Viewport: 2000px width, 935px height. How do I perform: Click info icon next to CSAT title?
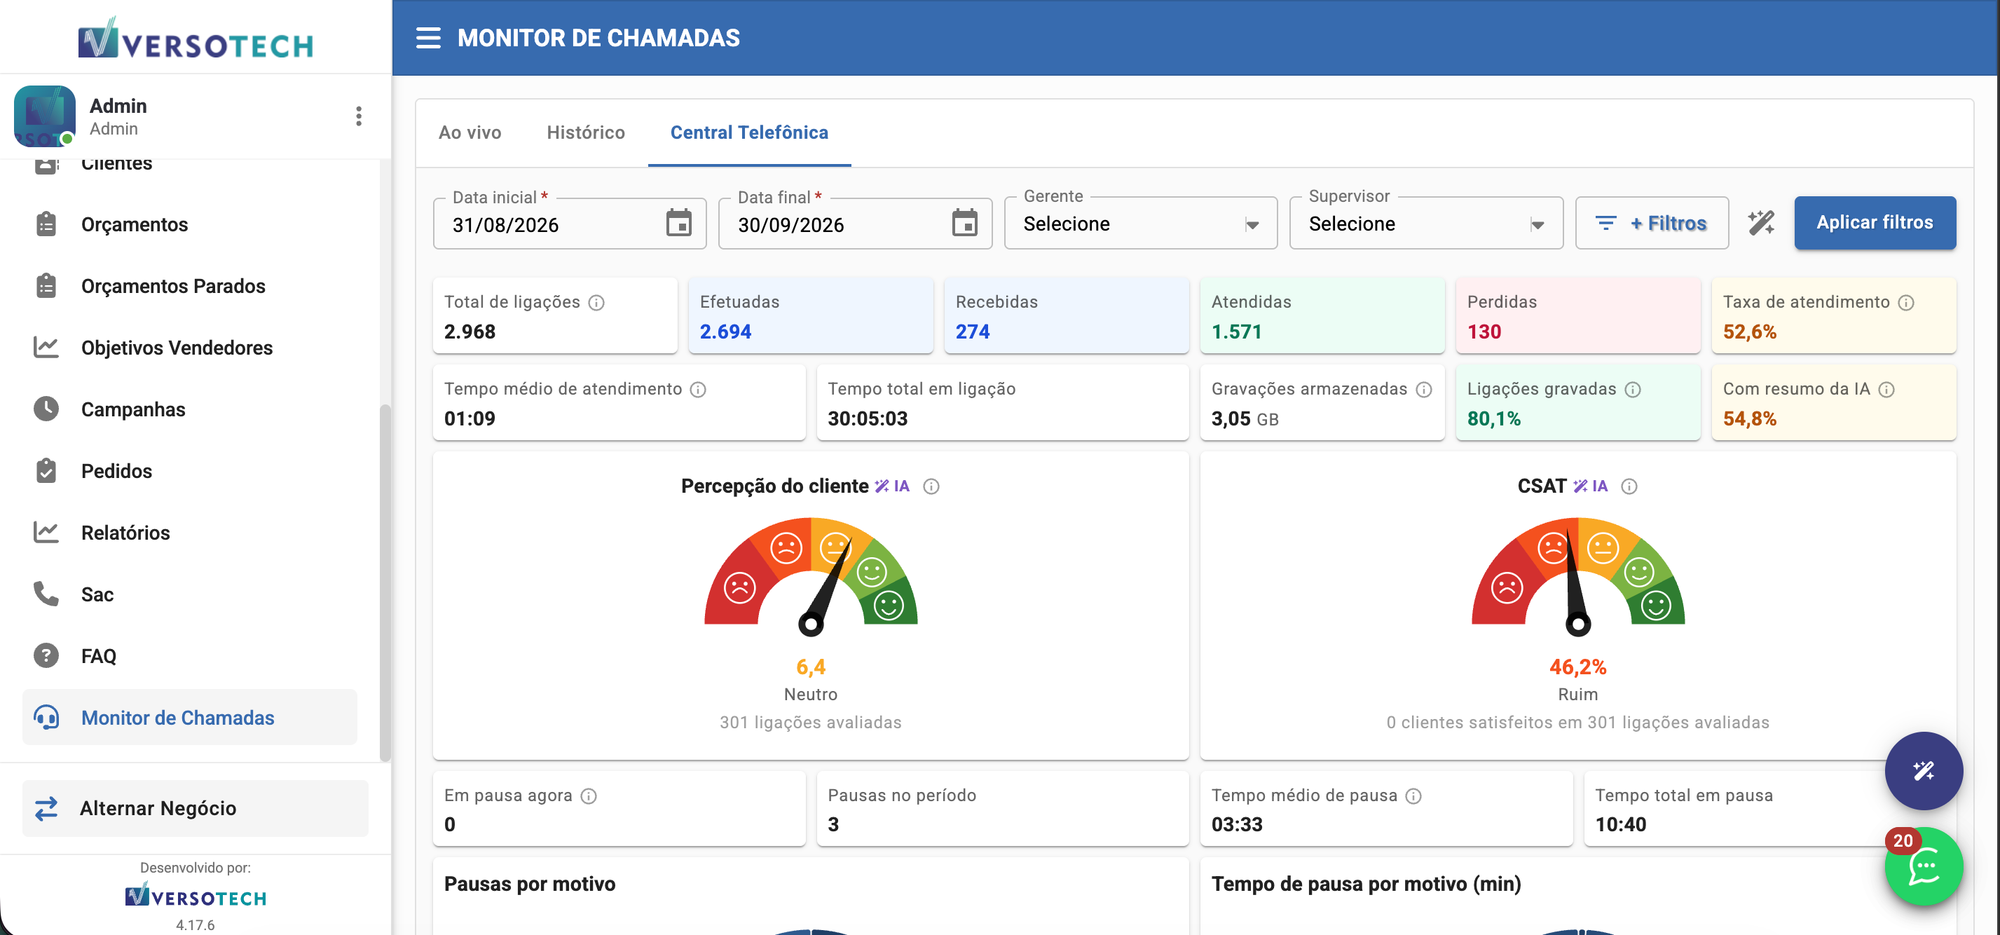[1629, 487]
